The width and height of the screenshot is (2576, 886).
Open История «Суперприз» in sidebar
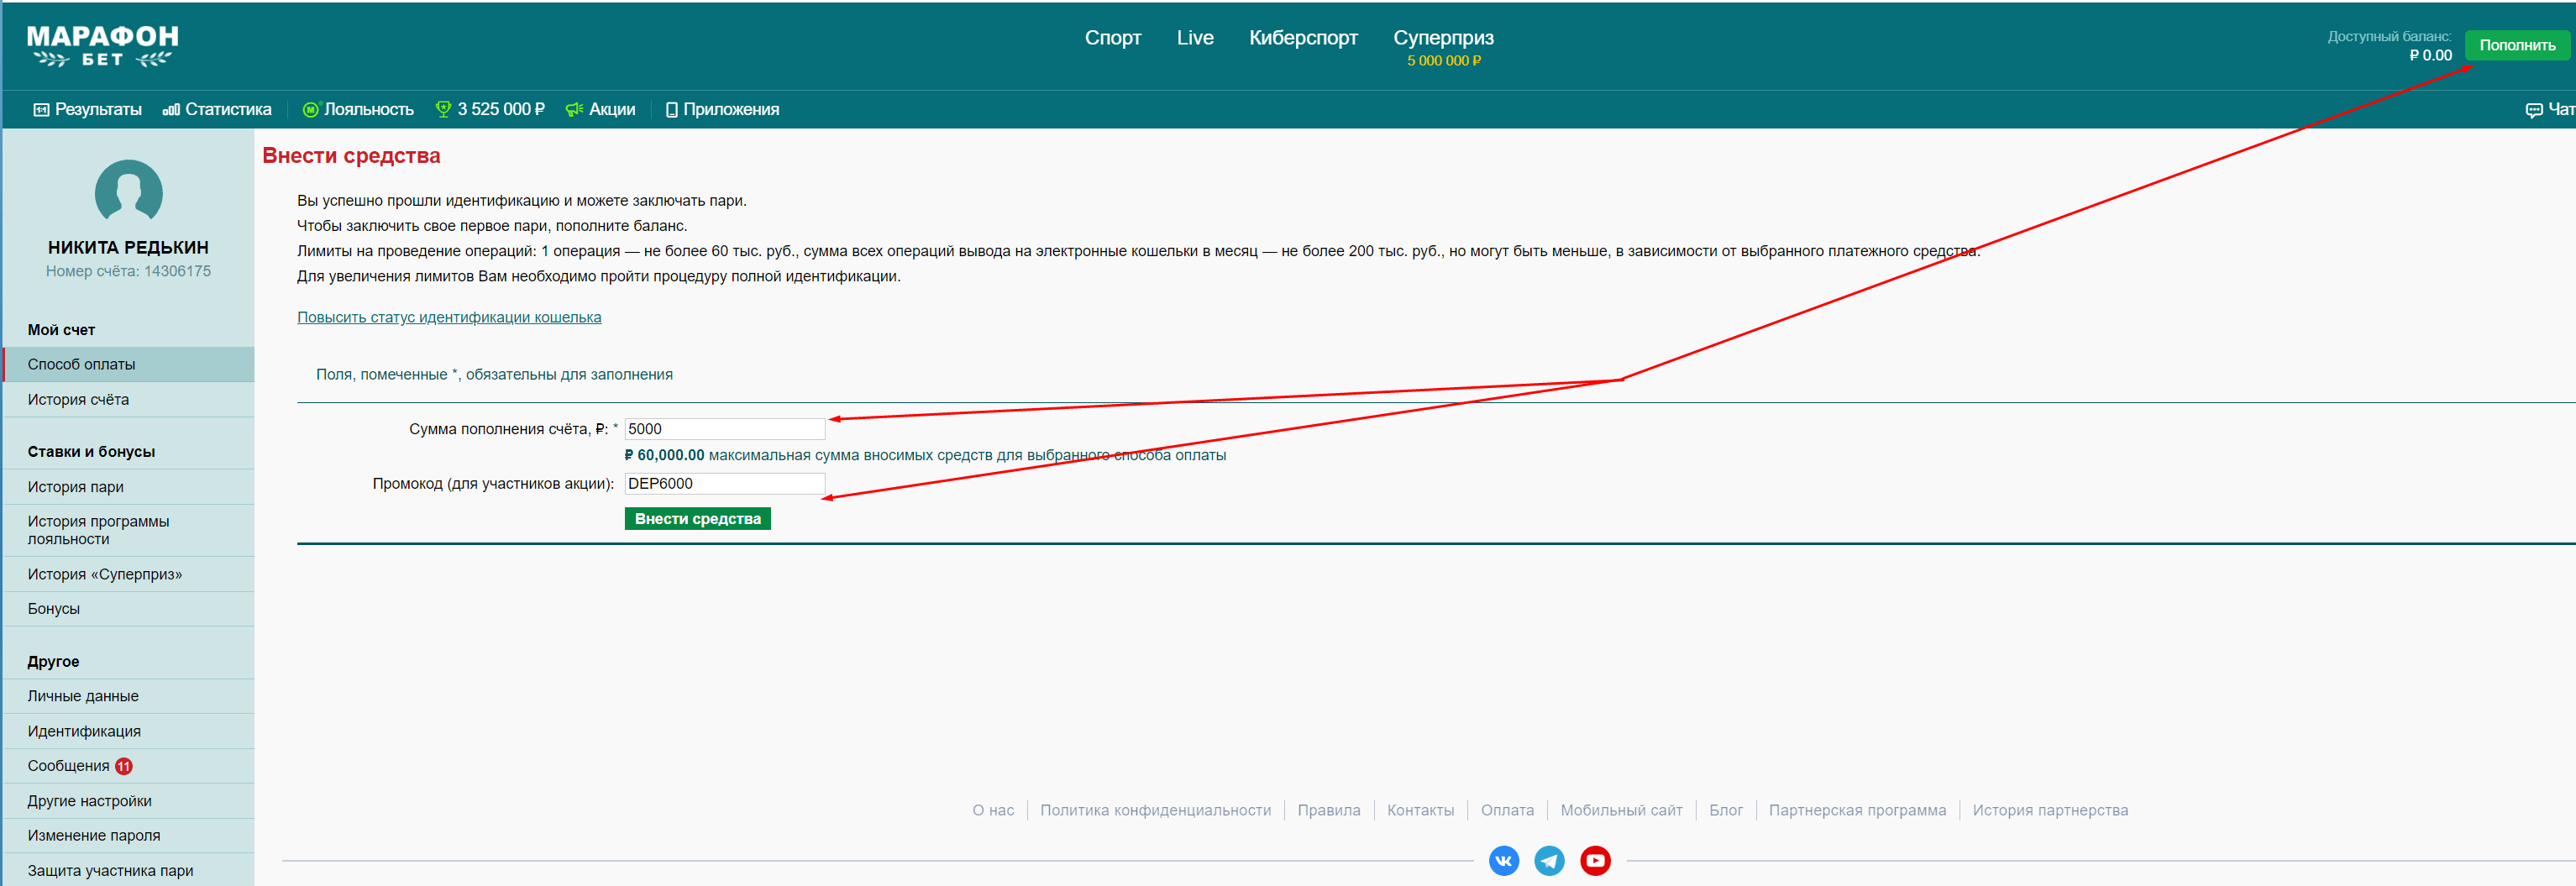pos(128,574)
